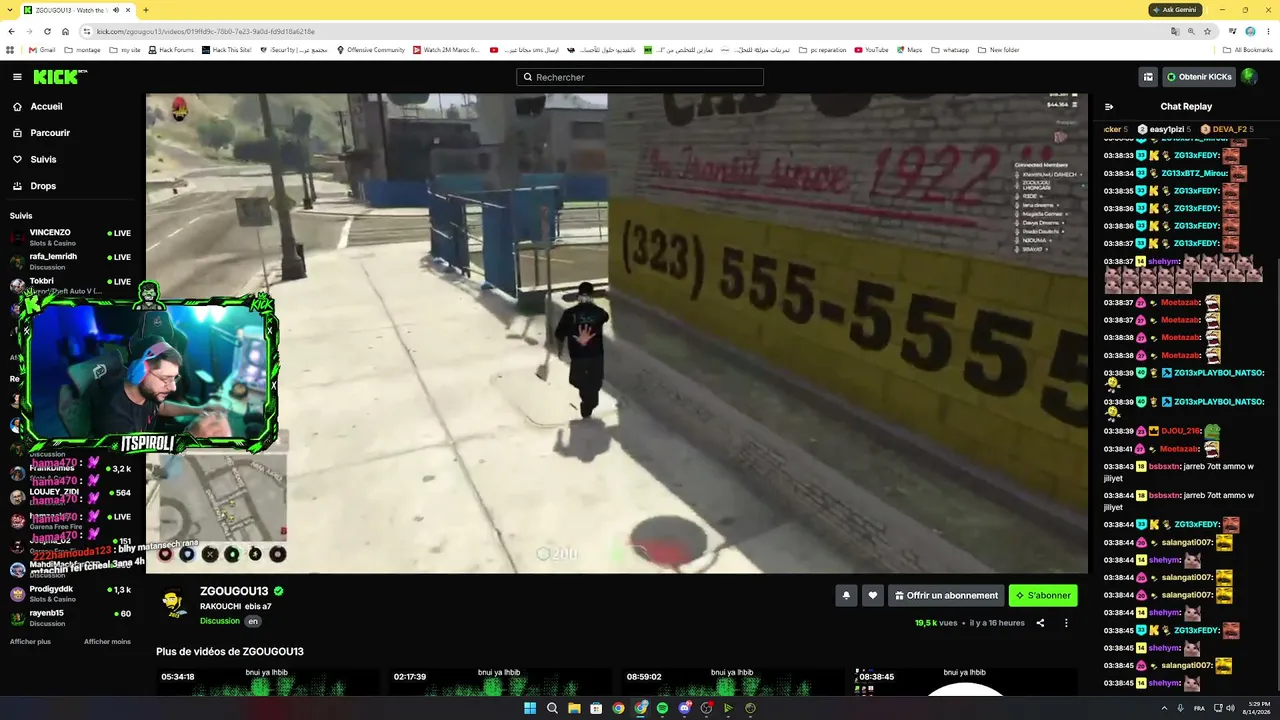This screenshot has height=720, width=1280.
Task: Toggle notifications bell for ZGOUGOU13
Action: coord(846,595)
